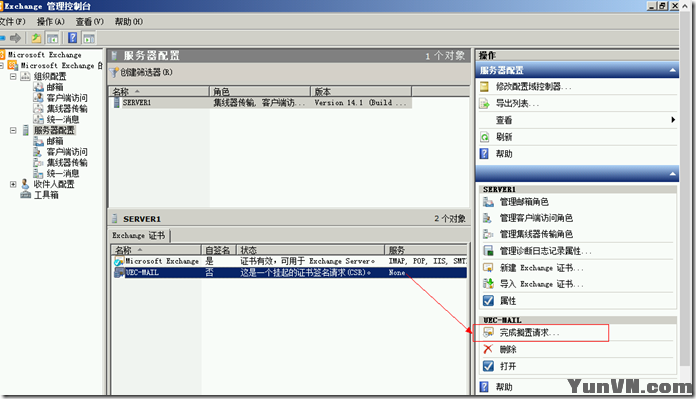Click the forward arrow toolbar icon
The width and height of the screenshot is (696, 399).
pos(16,38)
